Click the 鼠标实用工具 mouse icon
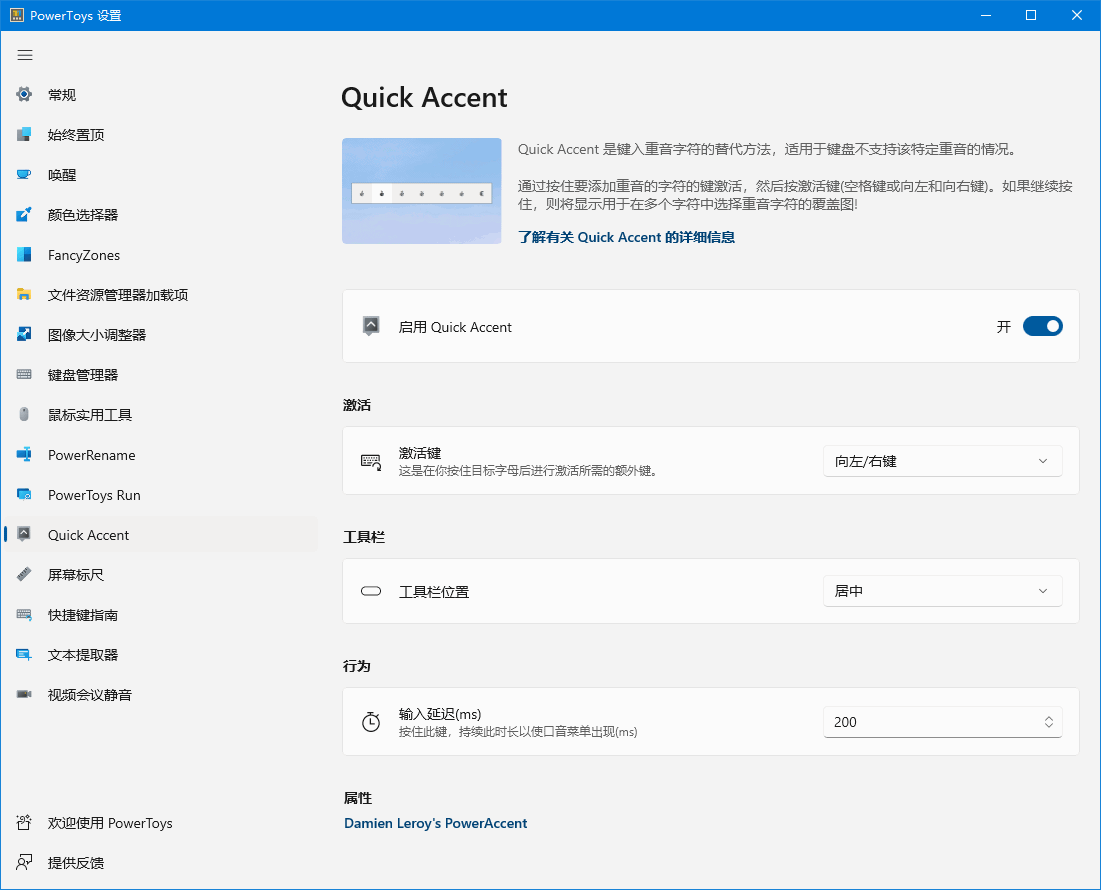The image size is (1101, 890). [24, 414]
